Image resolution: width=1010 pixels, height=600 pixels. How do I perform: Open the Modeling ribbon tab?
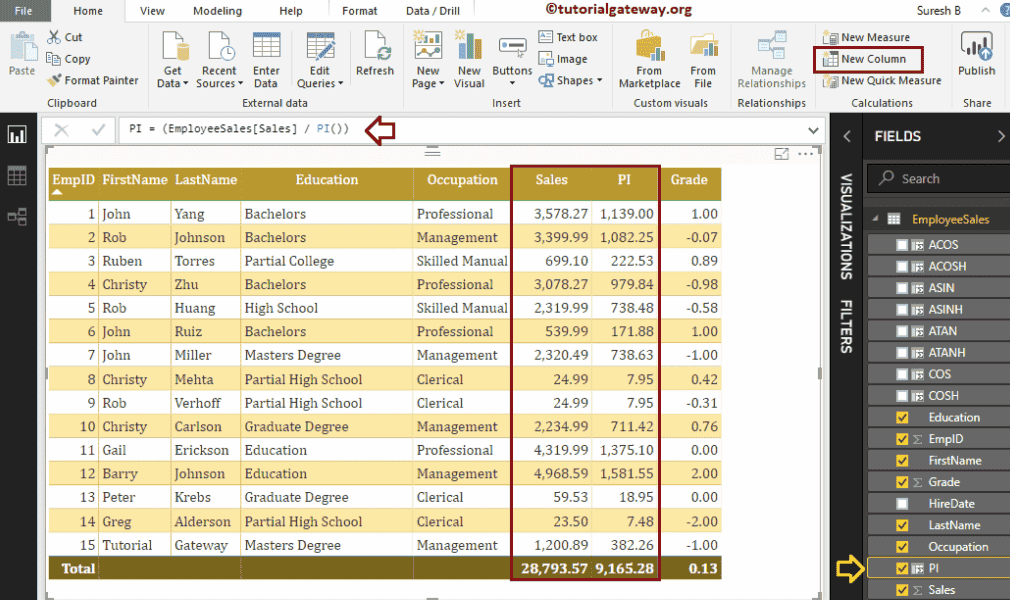coord(217,11)
